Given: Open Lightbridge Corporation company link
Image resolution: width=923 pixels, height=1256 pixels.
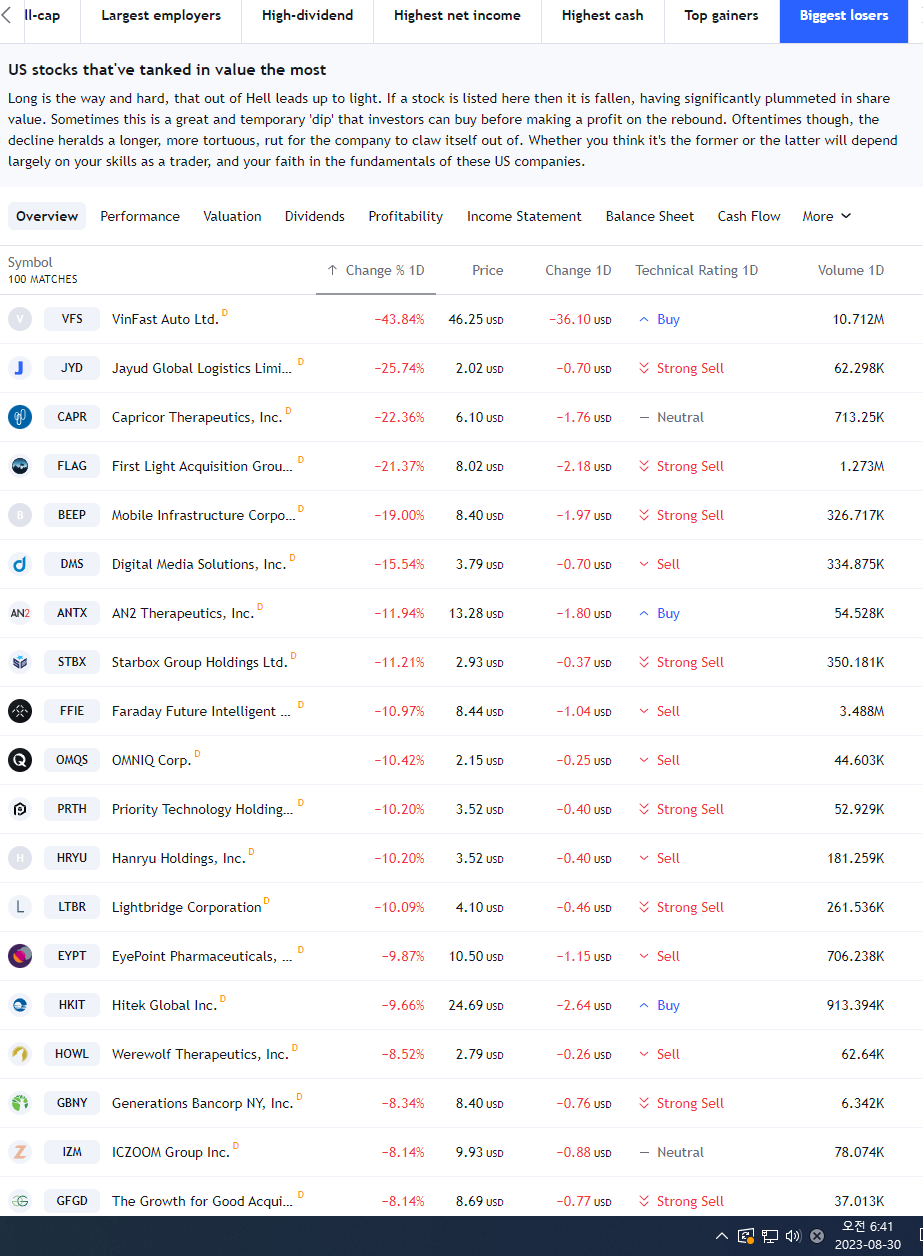Looking at the screenshot, I should point(187,907).
